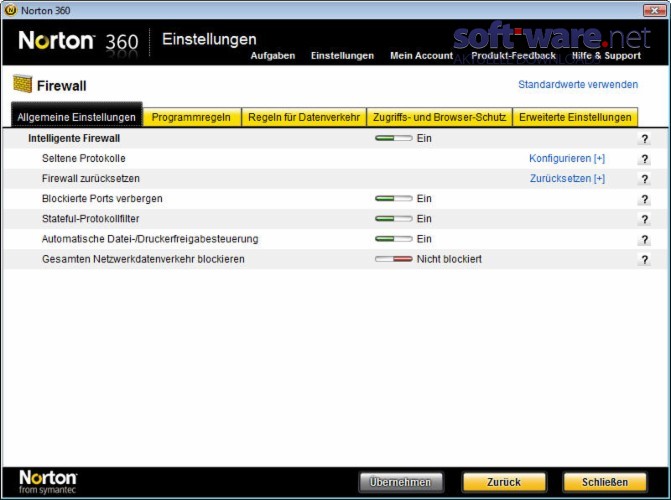This screenshot has width=671, height=500.
Task: Switch to Erweiterte Einstellungen tab
Action: coord(575,117)
